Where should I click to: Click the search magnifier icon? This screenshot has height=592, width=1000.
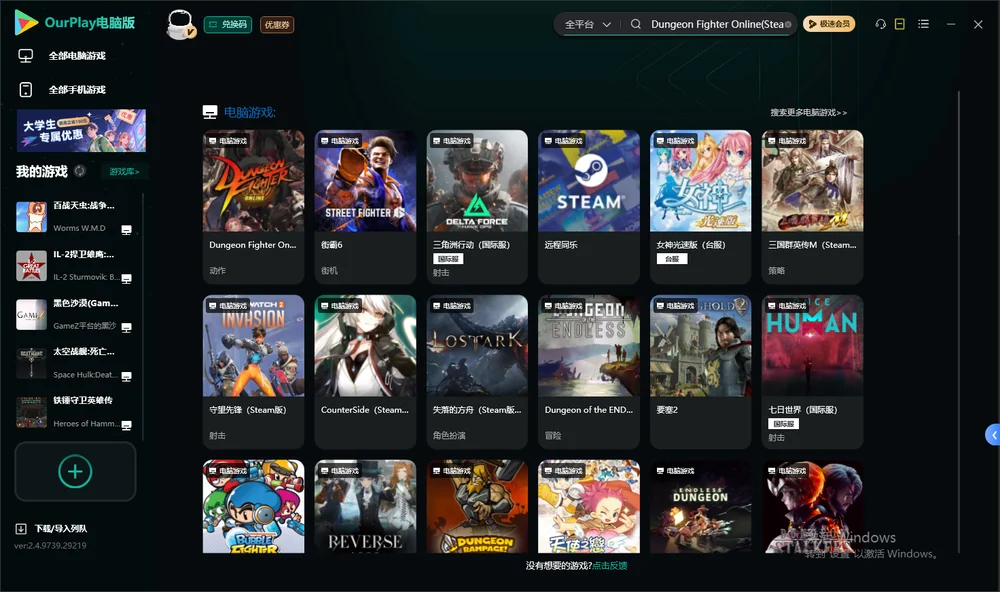[636, 24]
